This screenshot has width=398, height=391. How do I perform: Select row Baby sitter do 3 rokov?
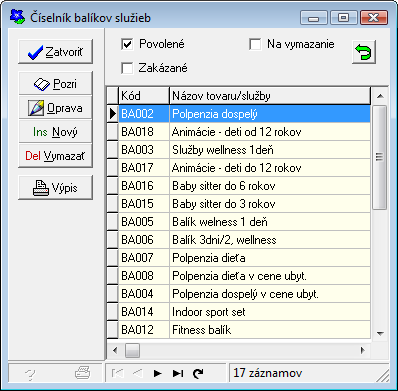[239, 204]
